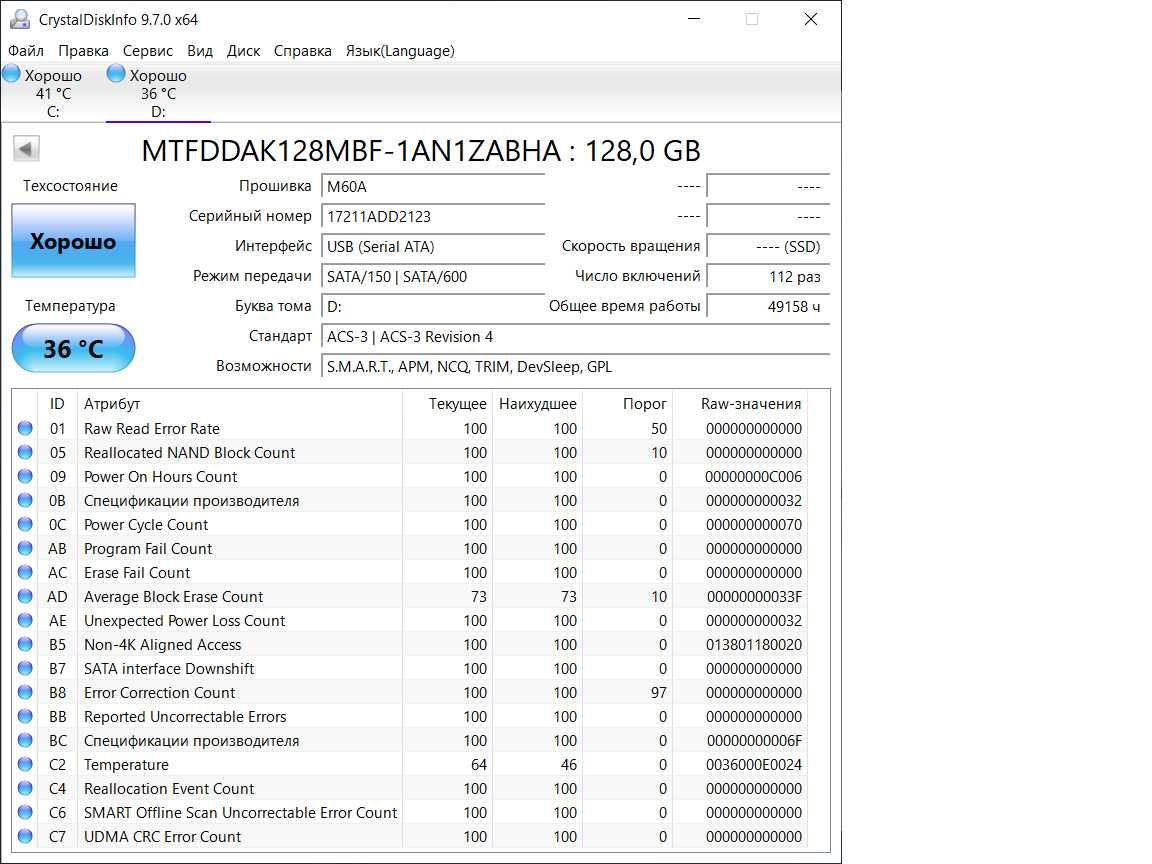Click transfer mode field SATA/150 | SATA/600
This screenshot has height=864, width=1152.
[x=433, y=277]
